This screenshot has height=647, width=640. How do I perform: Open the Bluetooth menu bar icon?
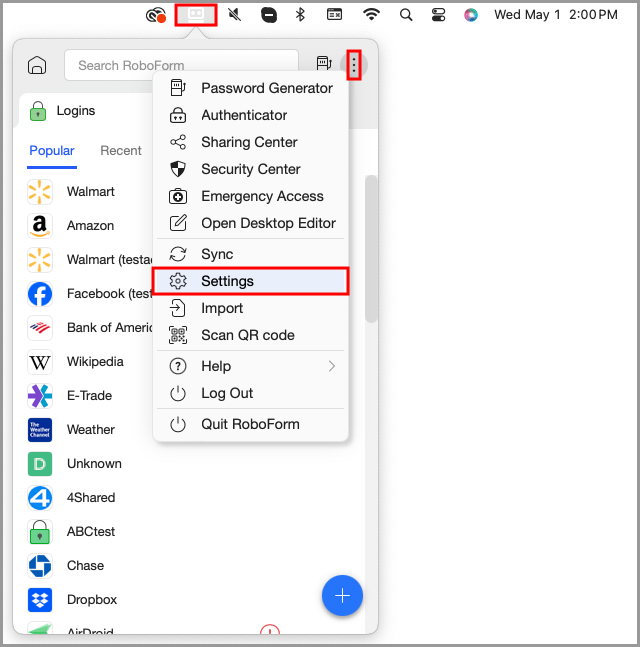(300, 15)
